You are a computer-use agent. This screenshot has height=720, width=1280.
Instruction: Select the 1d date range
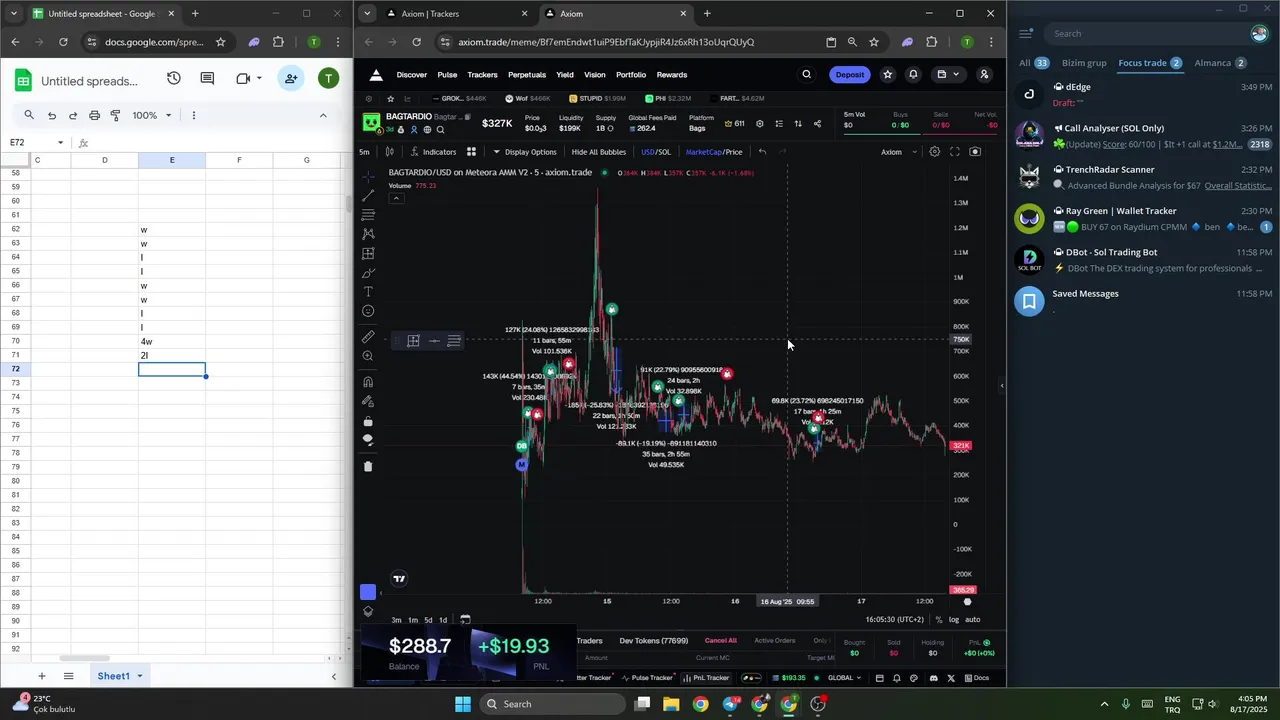[x=443, y=620]
